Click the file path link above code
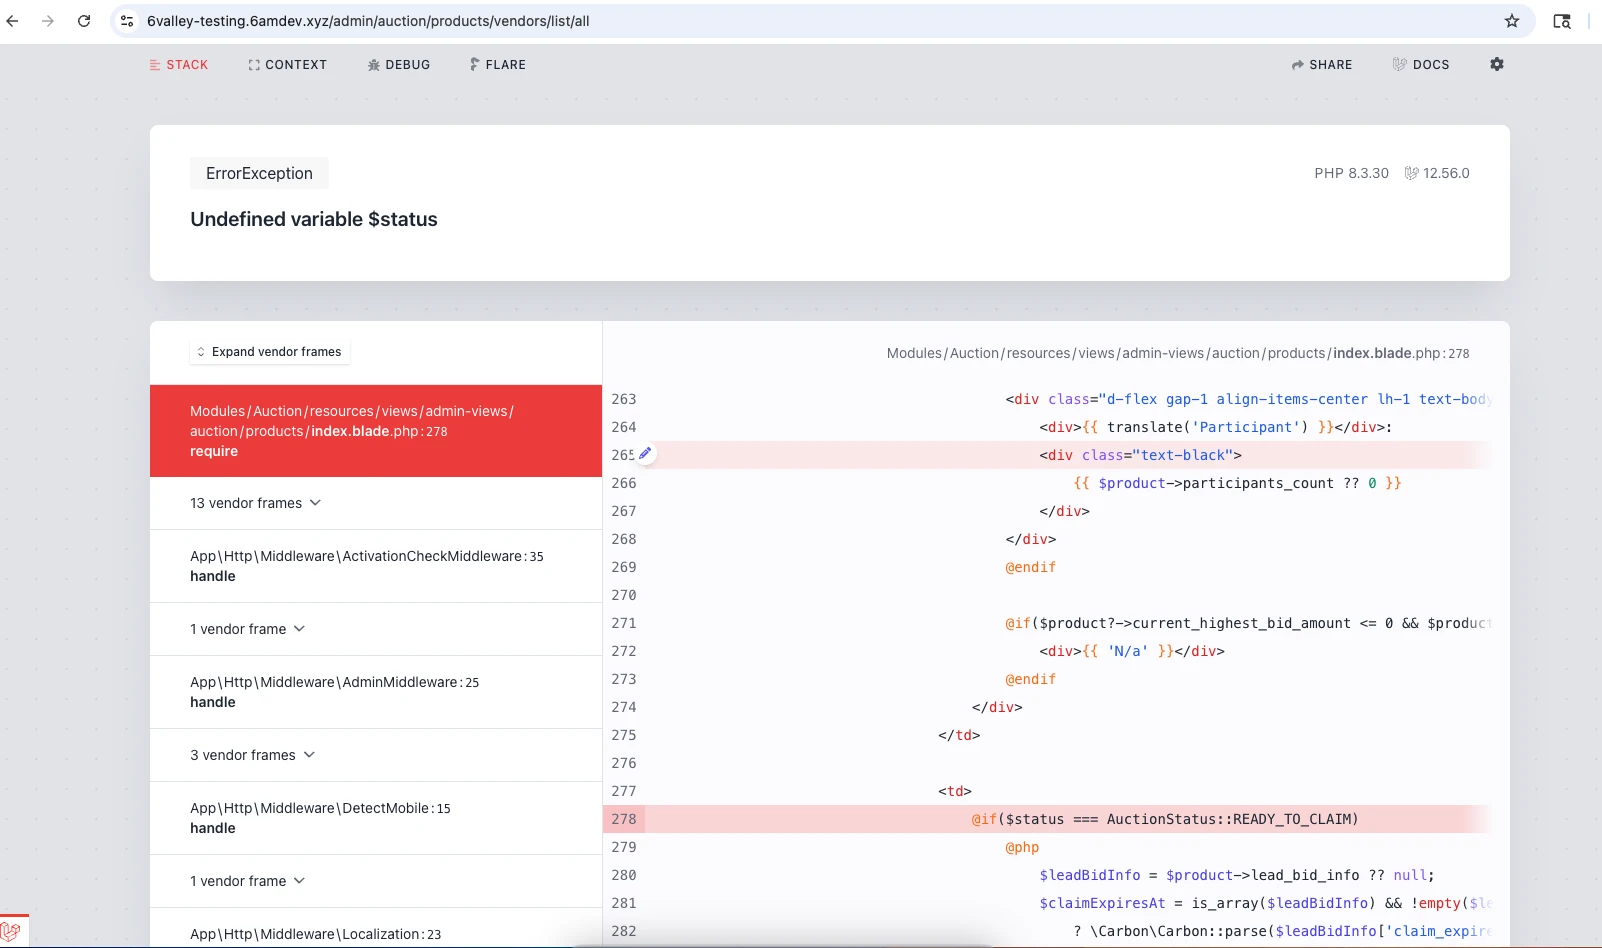 pos(1178,353)
